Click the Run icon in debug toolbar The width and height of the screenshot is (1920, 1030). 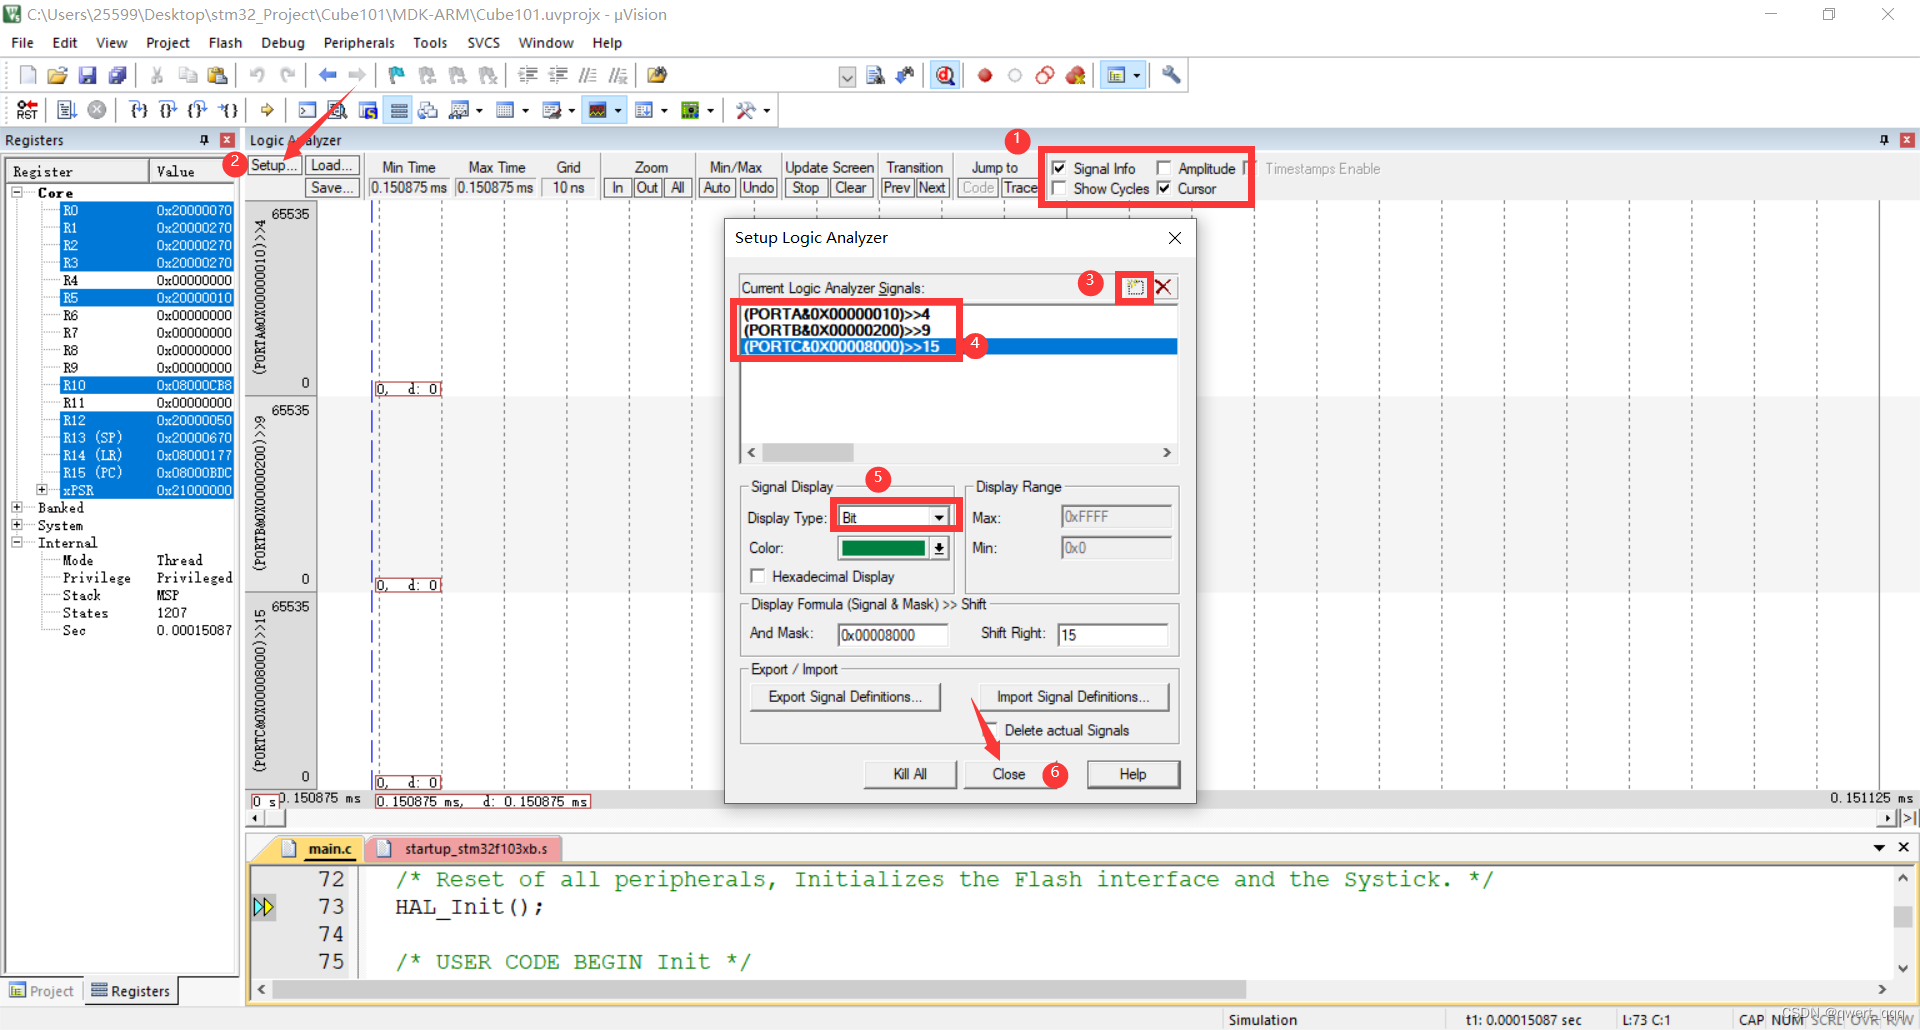[67, 110]
